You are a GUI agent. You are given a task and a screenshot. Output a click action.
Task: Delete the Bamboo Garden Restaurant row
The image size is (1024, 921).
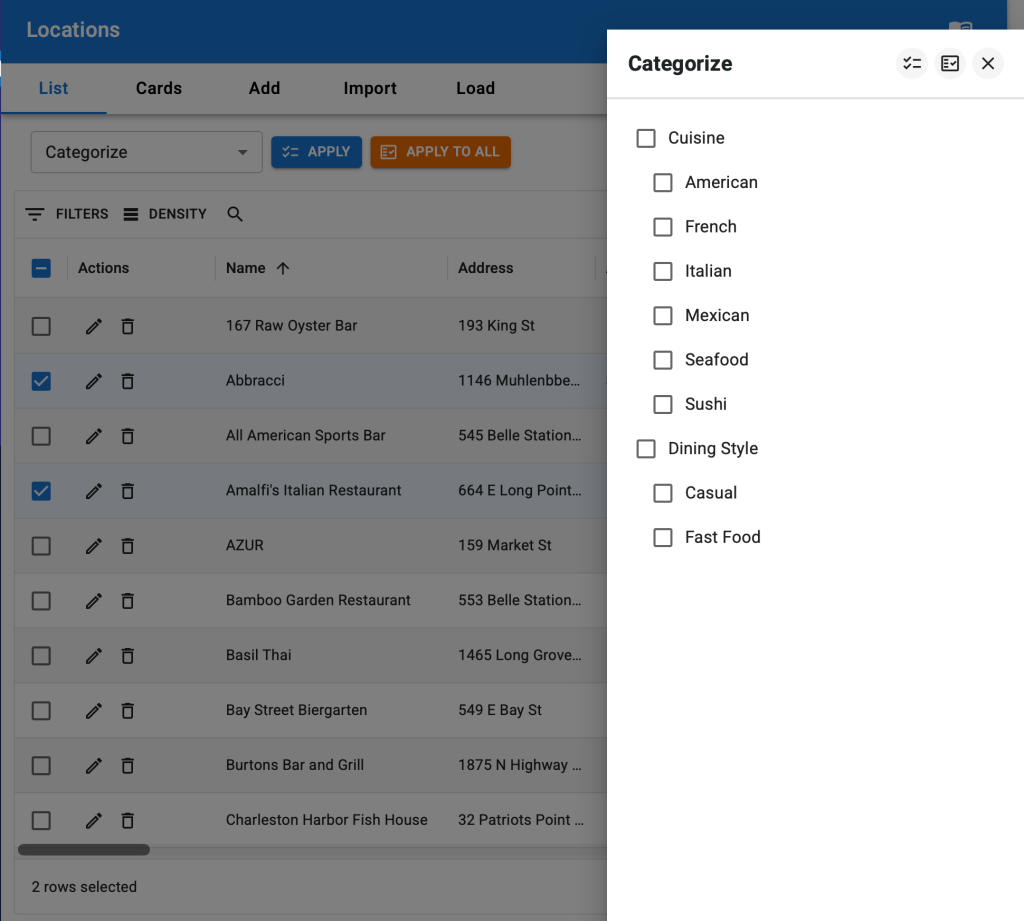128,600
